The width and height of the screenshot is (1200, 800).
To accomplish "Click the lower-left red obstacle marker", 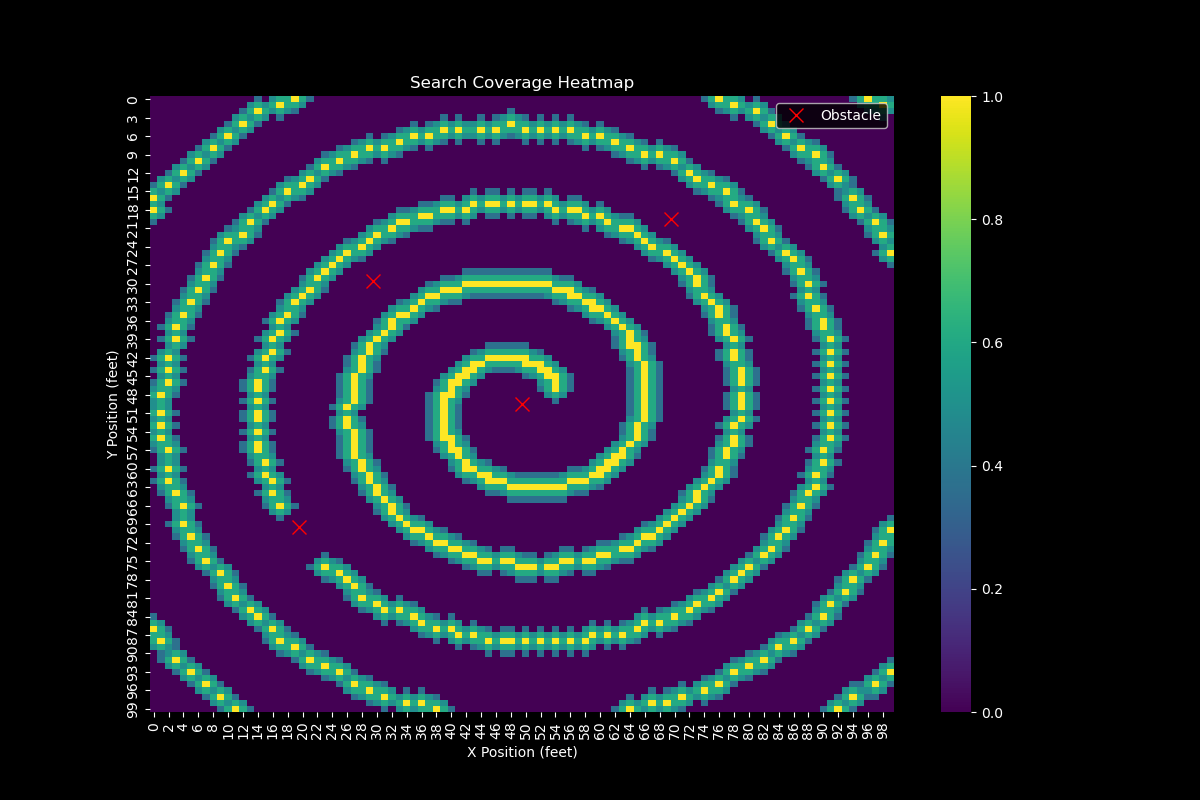I will tap(298, 525).
